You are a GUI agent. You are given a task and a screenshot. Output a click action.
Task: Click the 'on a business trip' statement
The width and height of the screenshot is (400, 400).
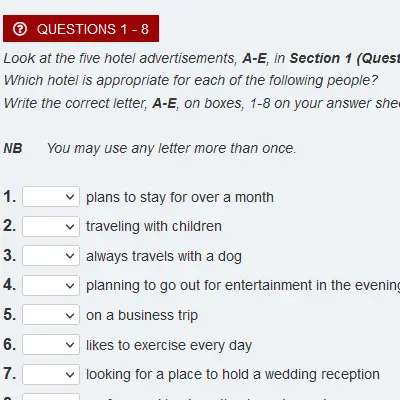point(142,315)
